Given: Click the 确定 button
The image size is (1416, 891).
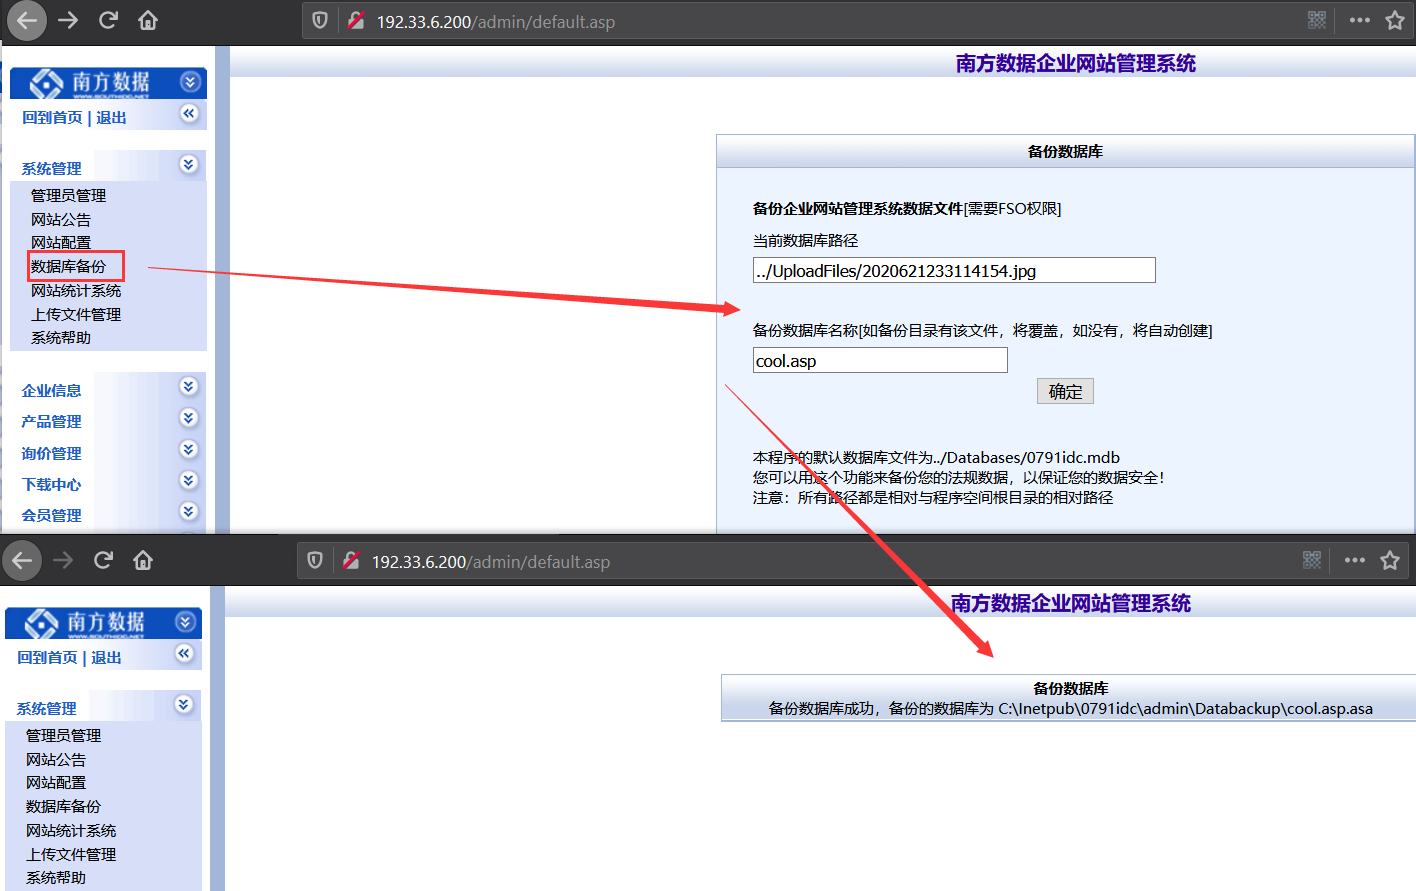Looking at the screenshot, I should coord(1065,392).
